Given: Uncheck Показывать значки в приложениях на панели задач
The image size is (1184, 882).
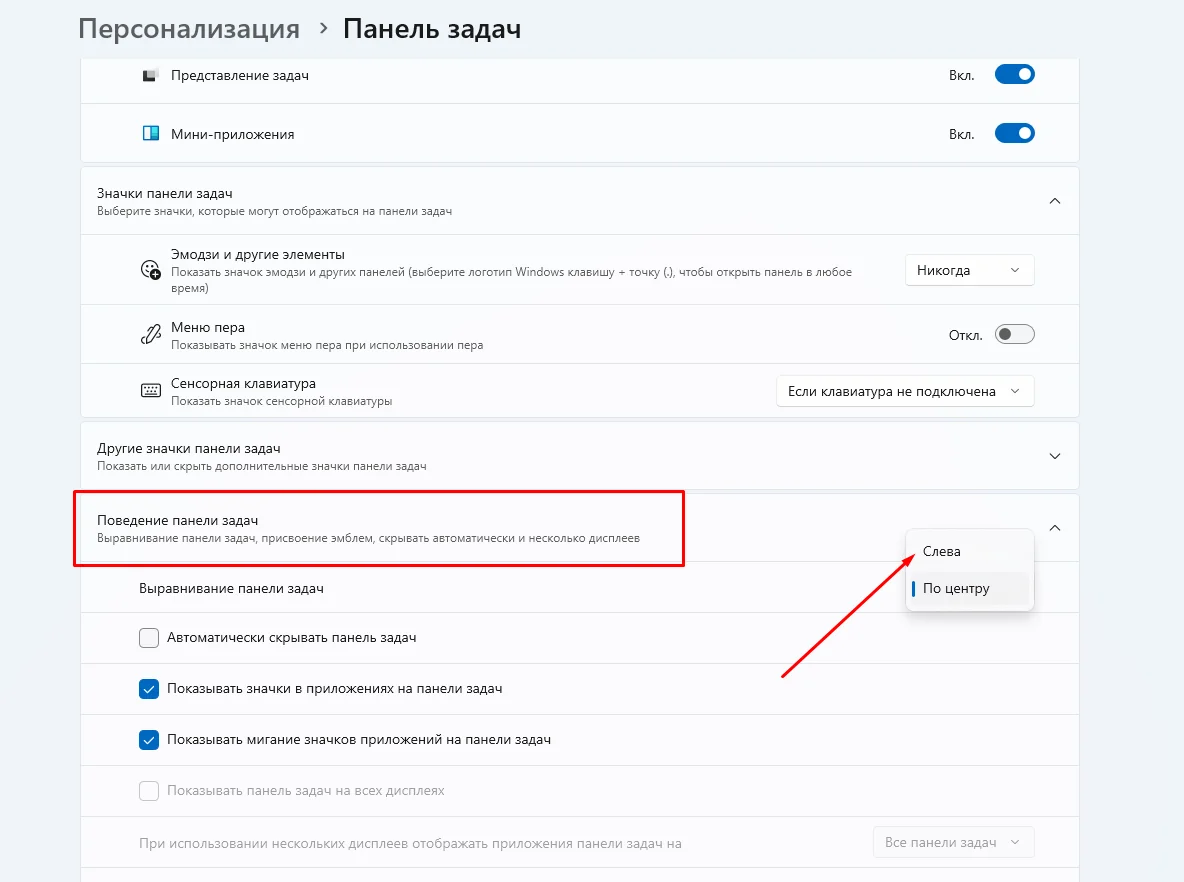Looking at the screenshot, I should click(149, 689).
